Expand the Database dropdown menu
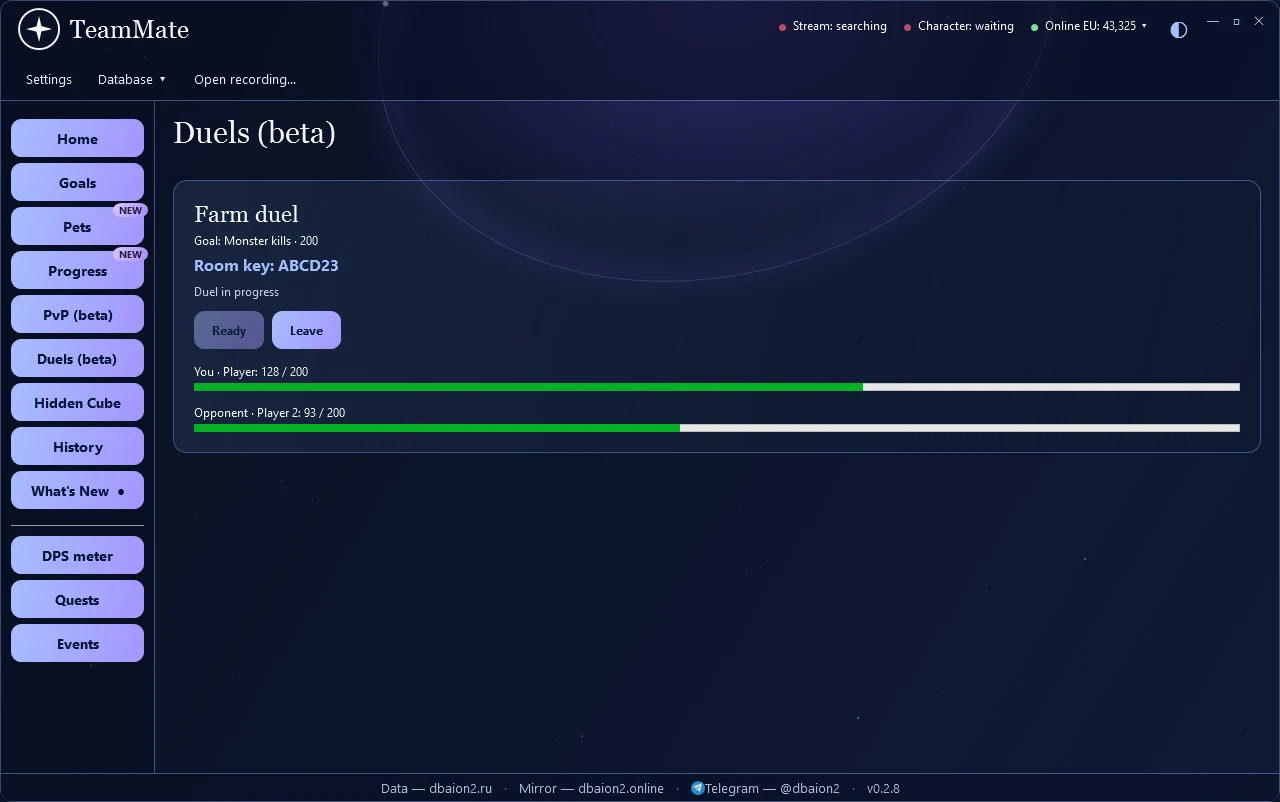 (x=132, y=79)
